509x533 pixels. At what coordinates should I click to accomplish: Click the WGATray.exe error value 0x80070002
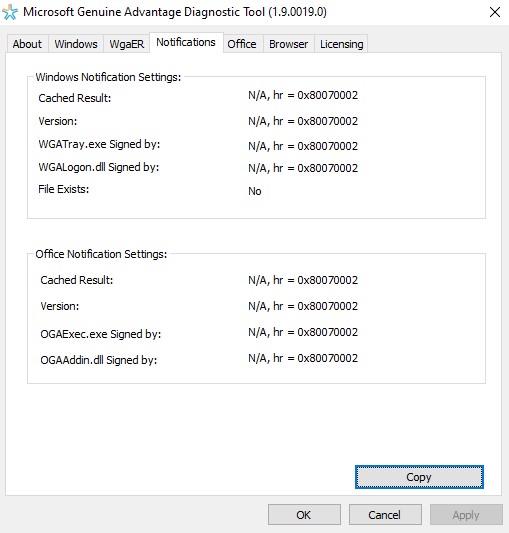[327, 146]
